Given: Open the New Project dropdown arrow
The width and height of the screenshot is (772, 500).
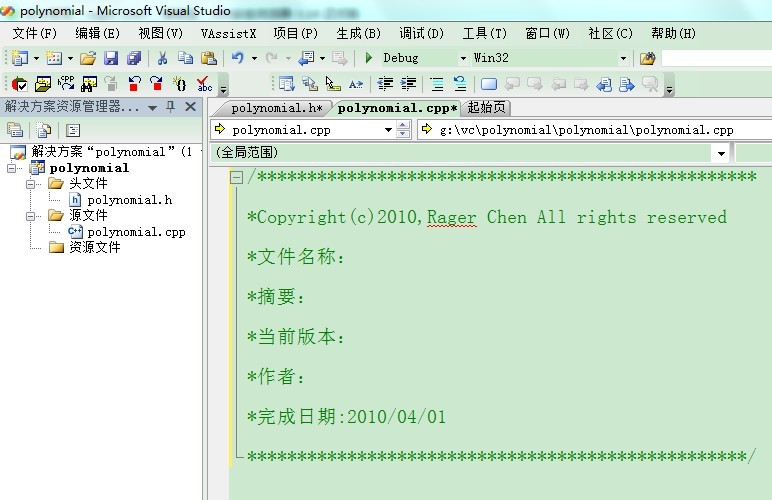Looking at the screenshot, I should (x=36, y=59).
